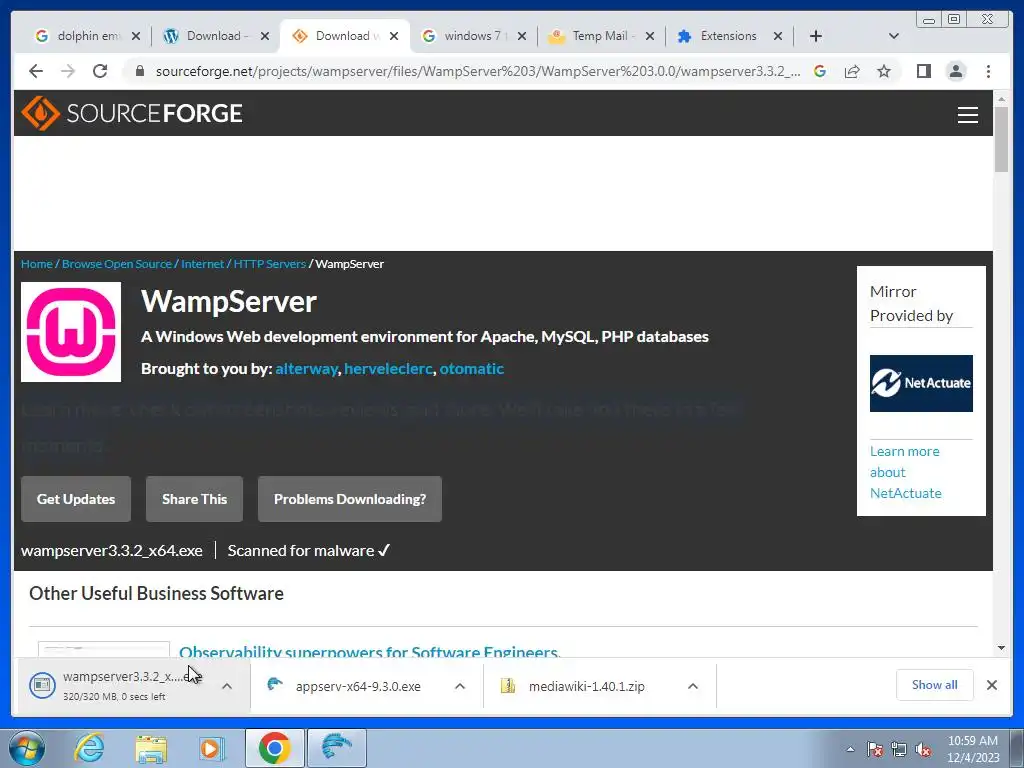The height and width of the screenshot is (768, 1024).
Task: Click Problems Downloading? button
Action: [x=349, y=499]
